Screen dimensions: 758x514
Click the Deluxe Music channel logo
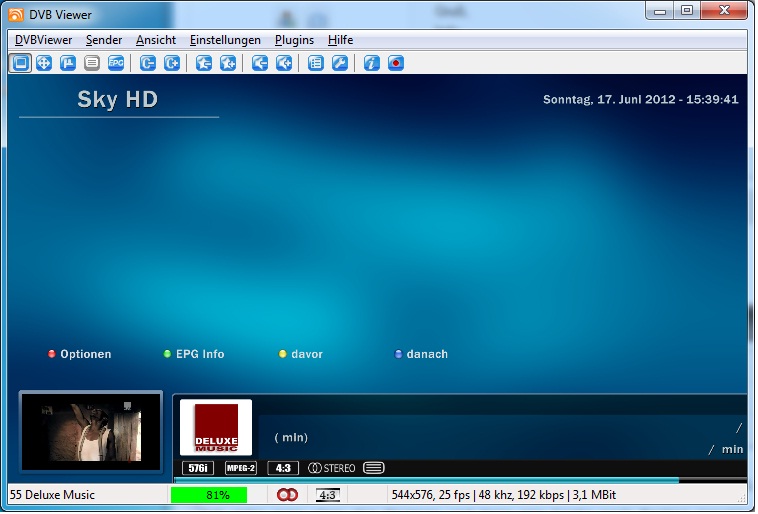216,427
